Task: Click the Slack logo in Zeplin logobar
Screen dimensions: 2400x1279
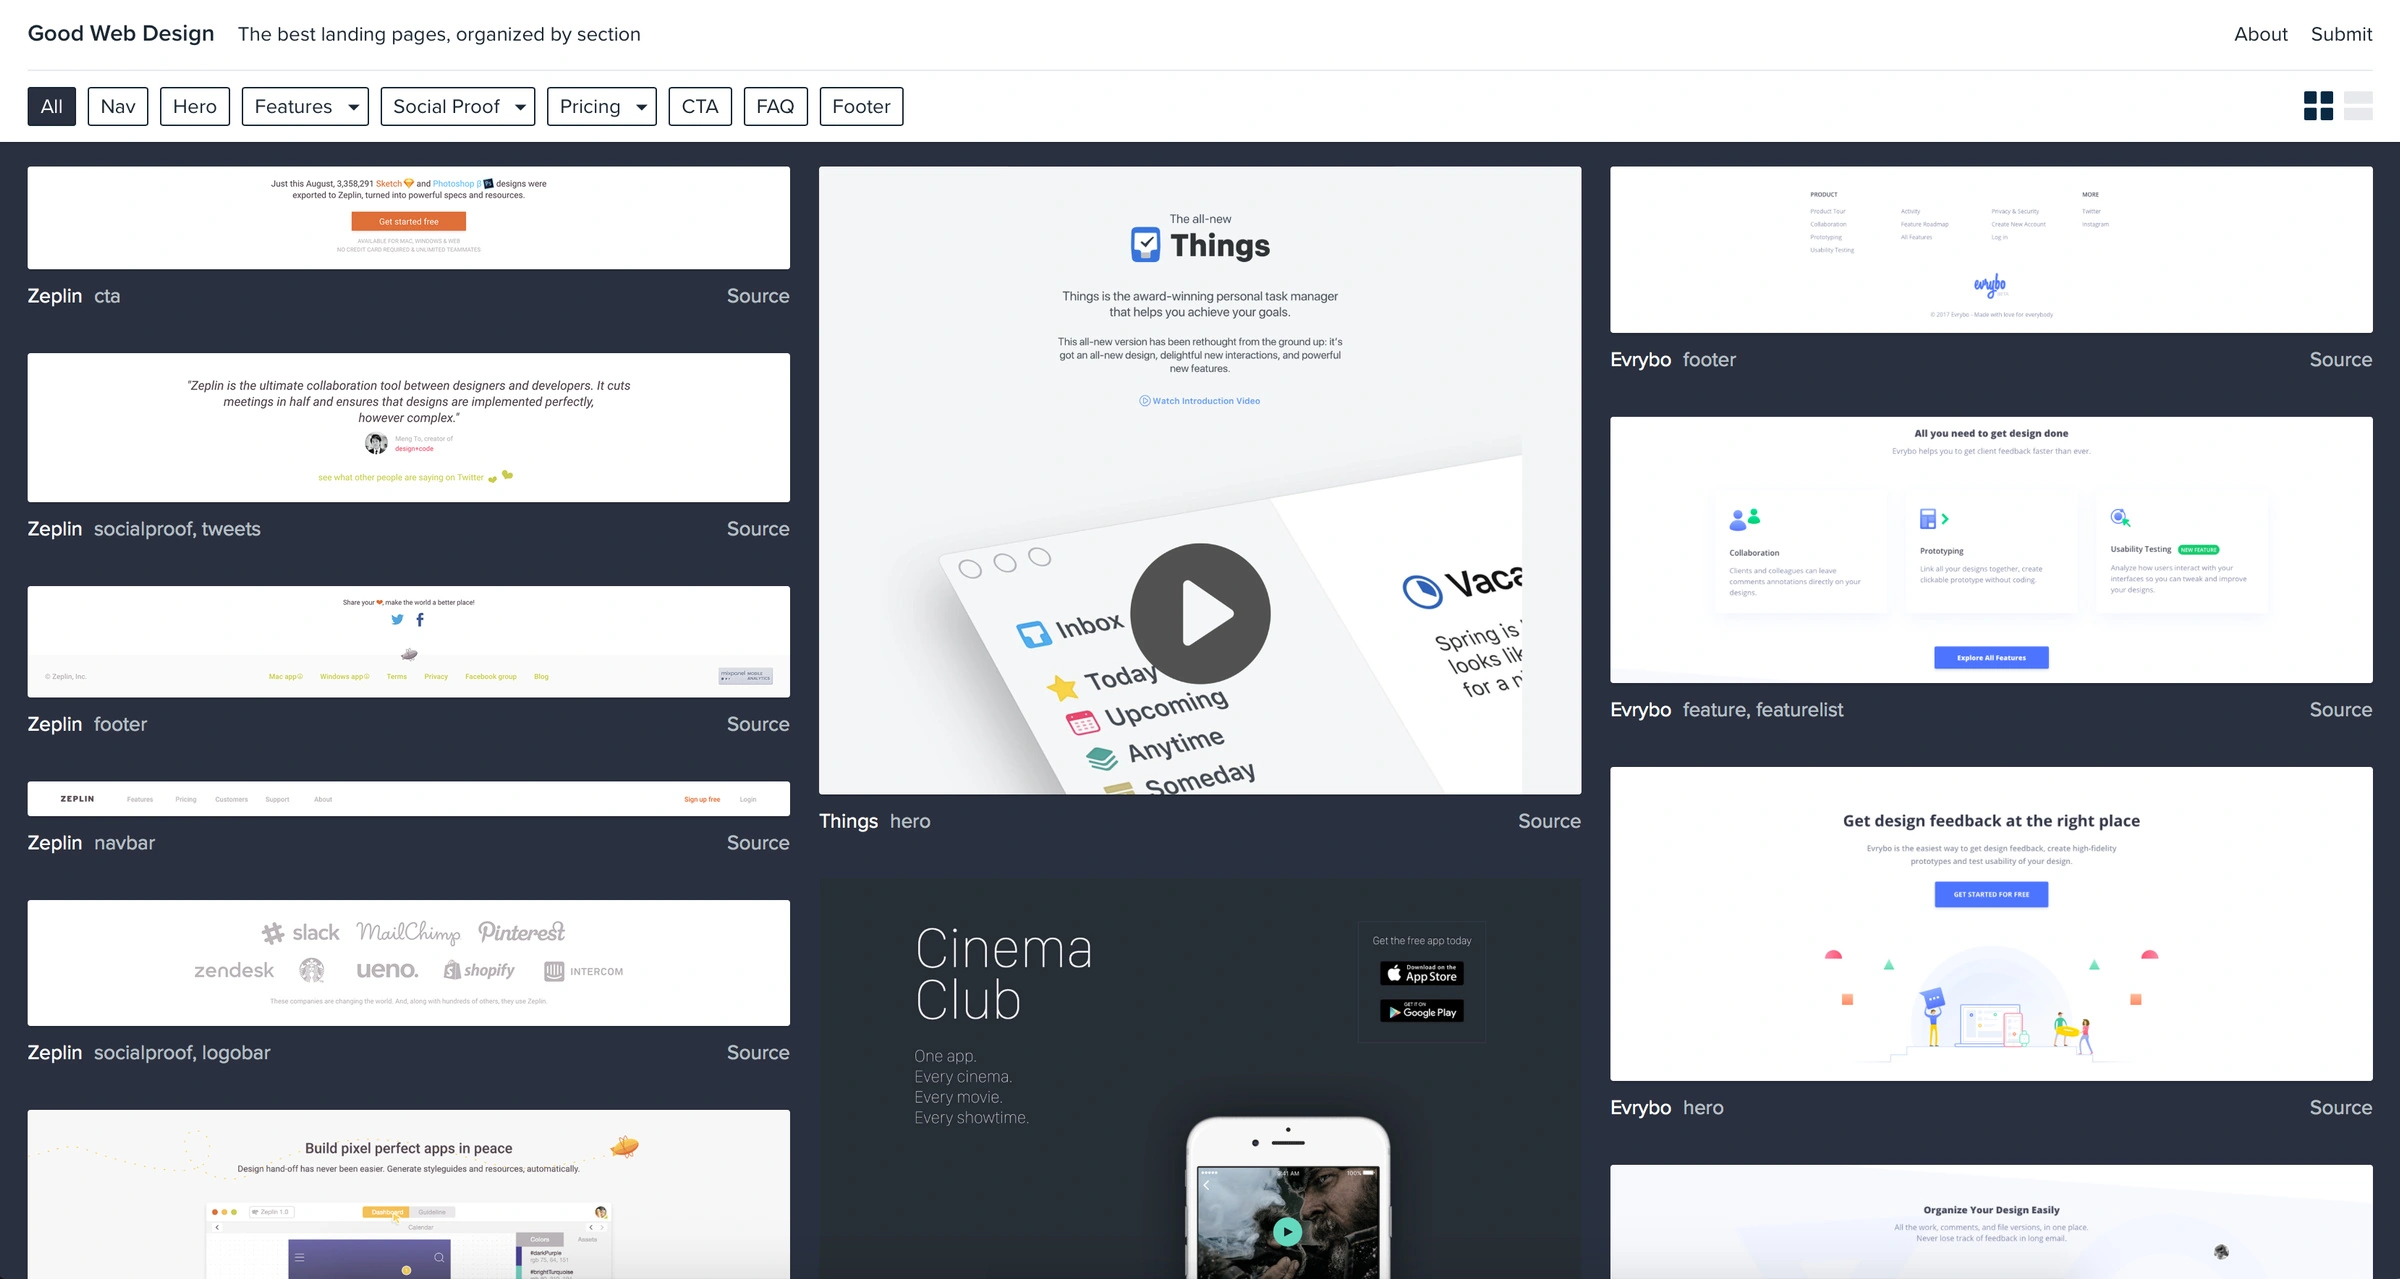Action: coord(301,933)
